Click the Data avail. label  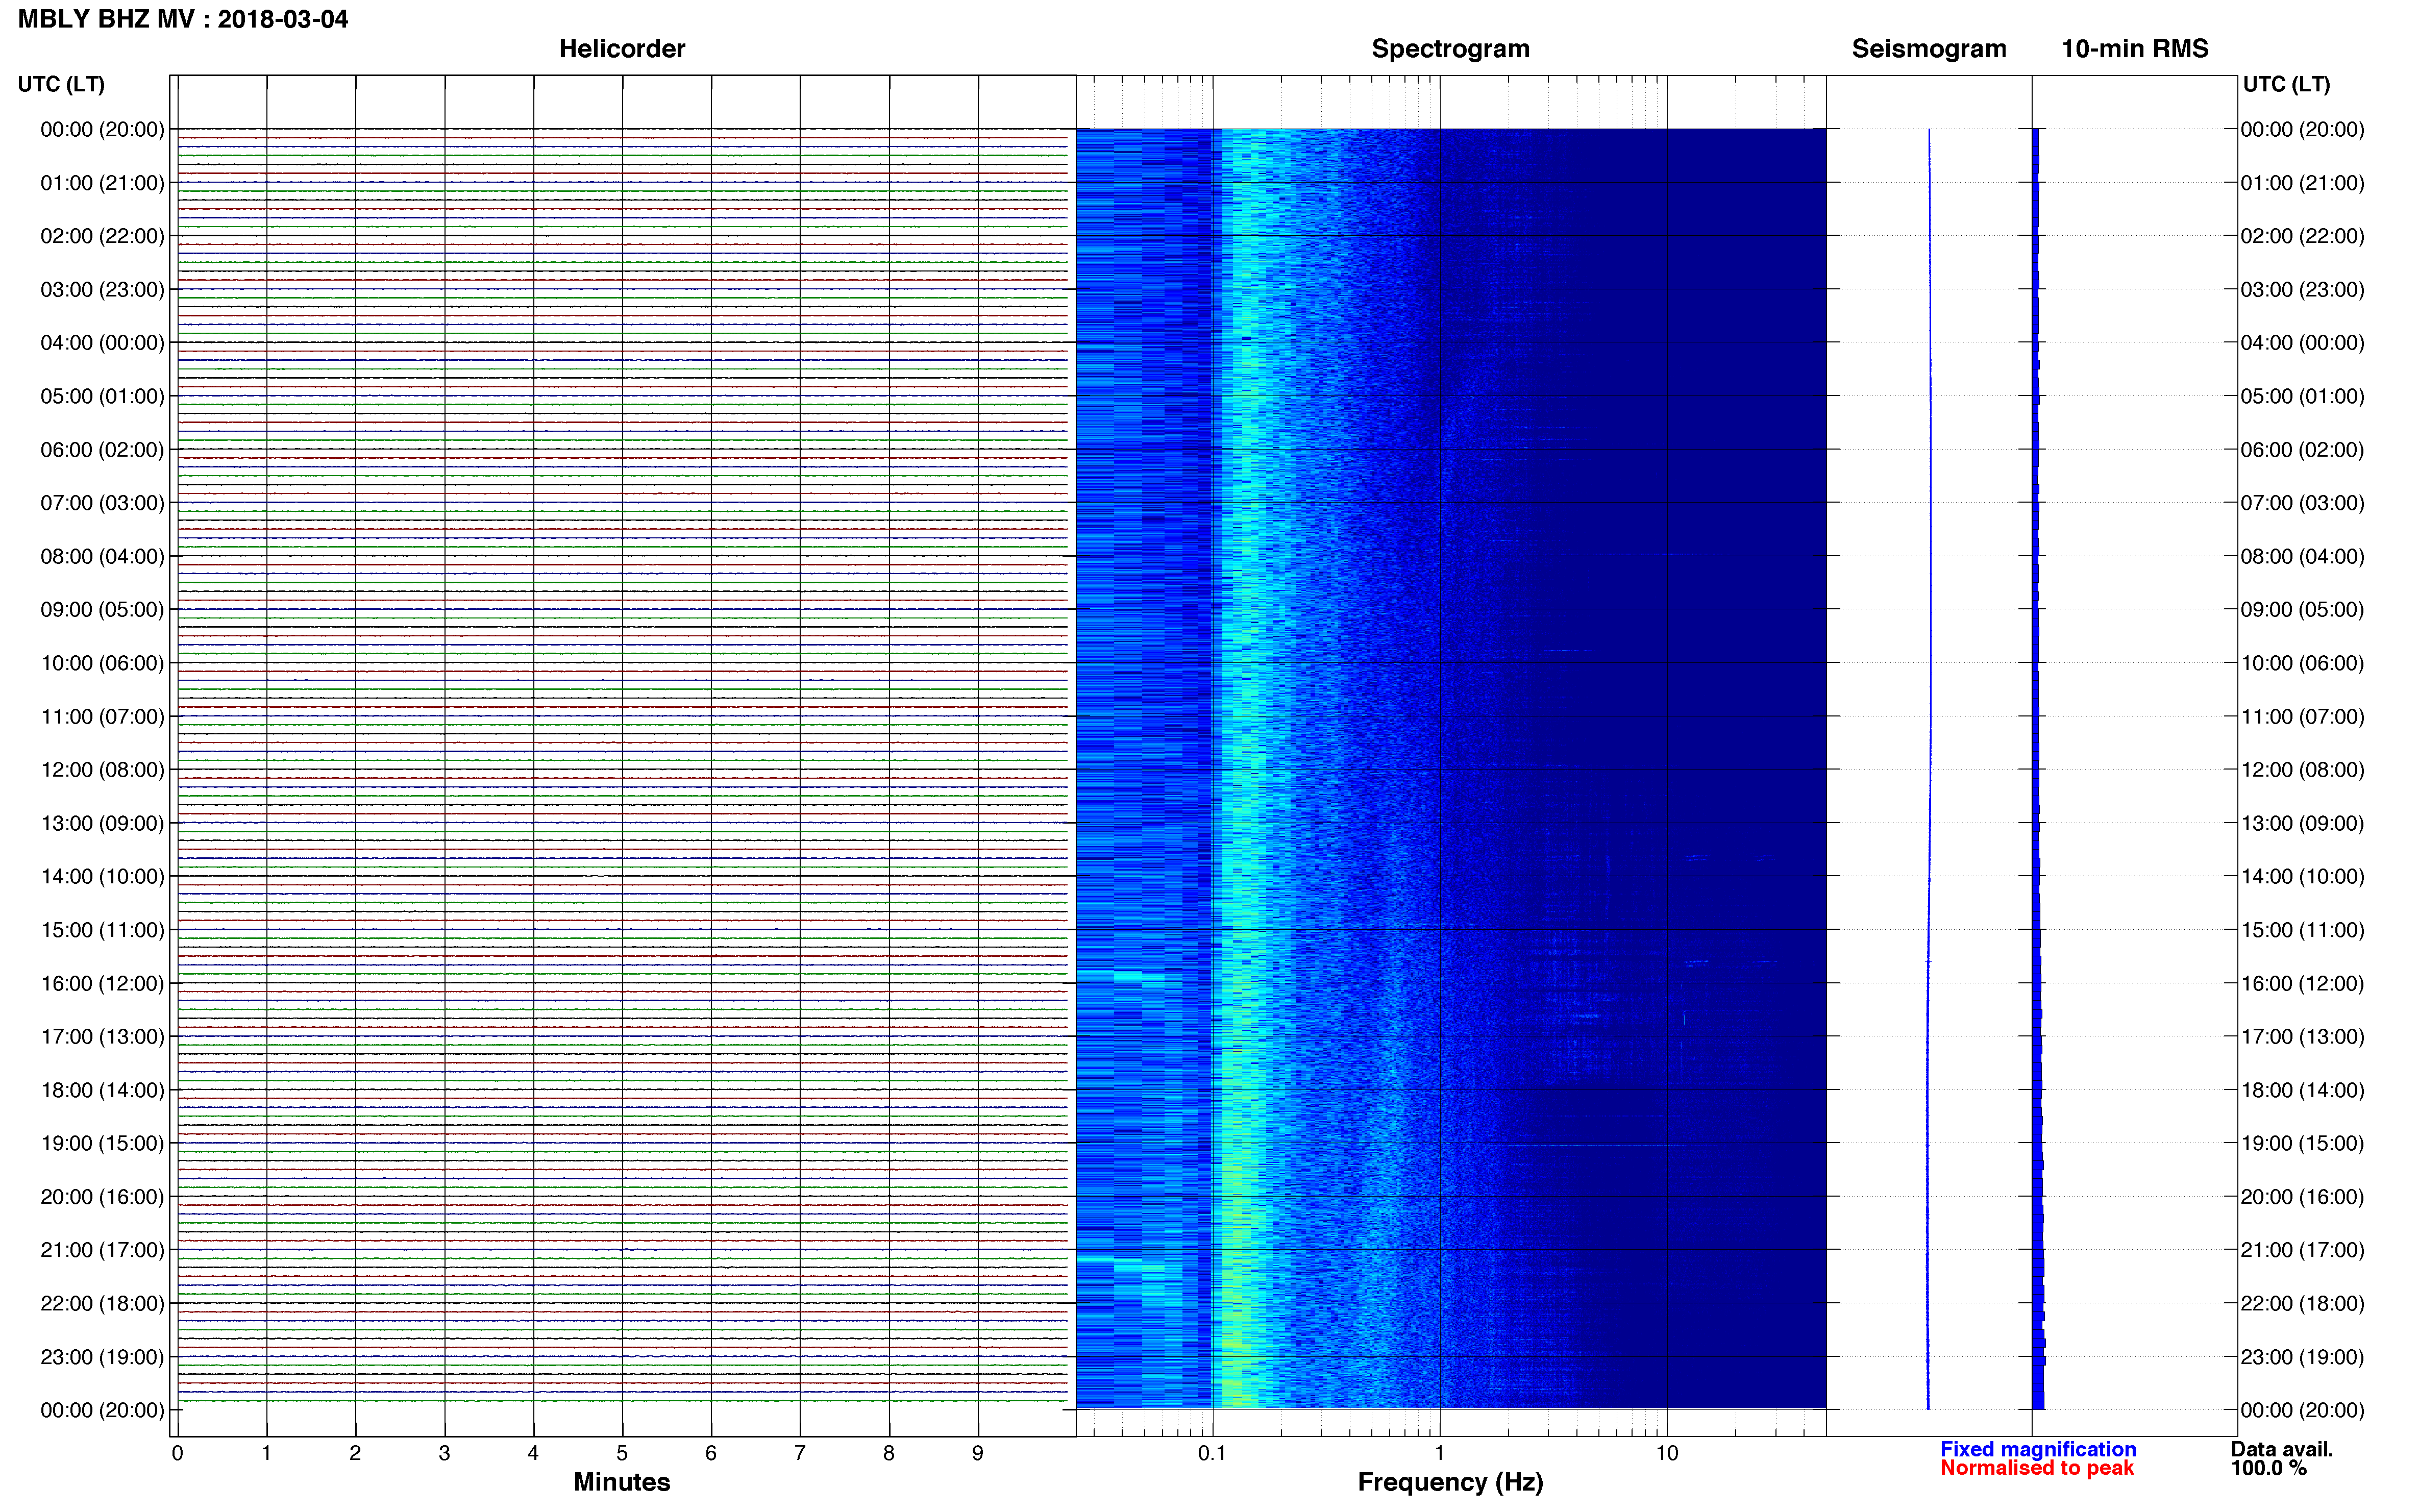click(x=2282, y=1449)
